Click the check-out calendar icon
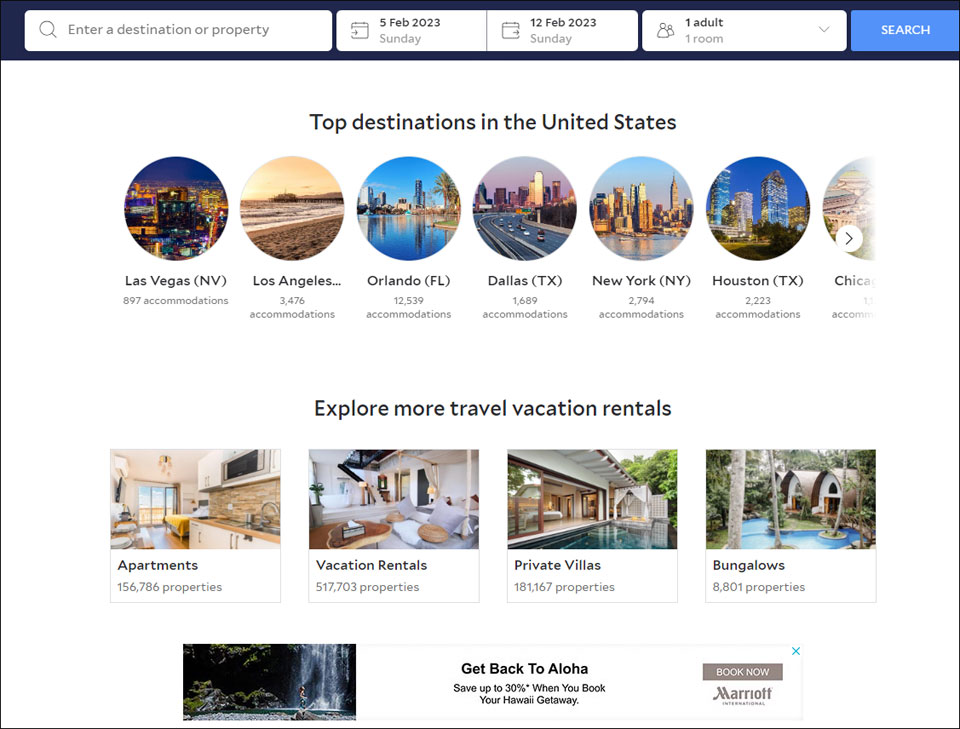 click(510, 30)
